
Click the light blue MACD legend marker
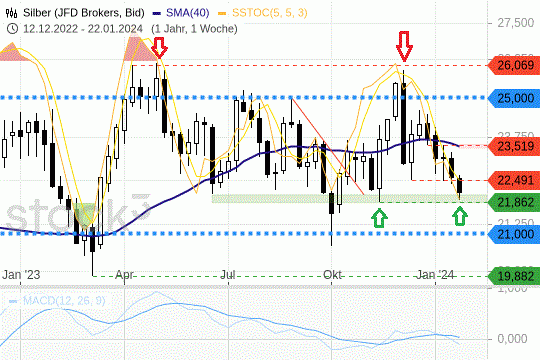click(13, 301)
